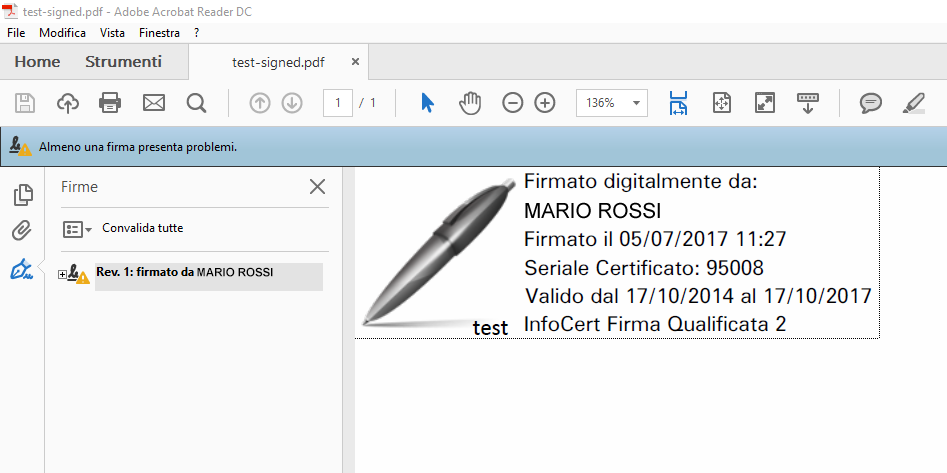Send file by email envelope icon
The width and height of the screenshot is (947, 473).
point(154,103)
